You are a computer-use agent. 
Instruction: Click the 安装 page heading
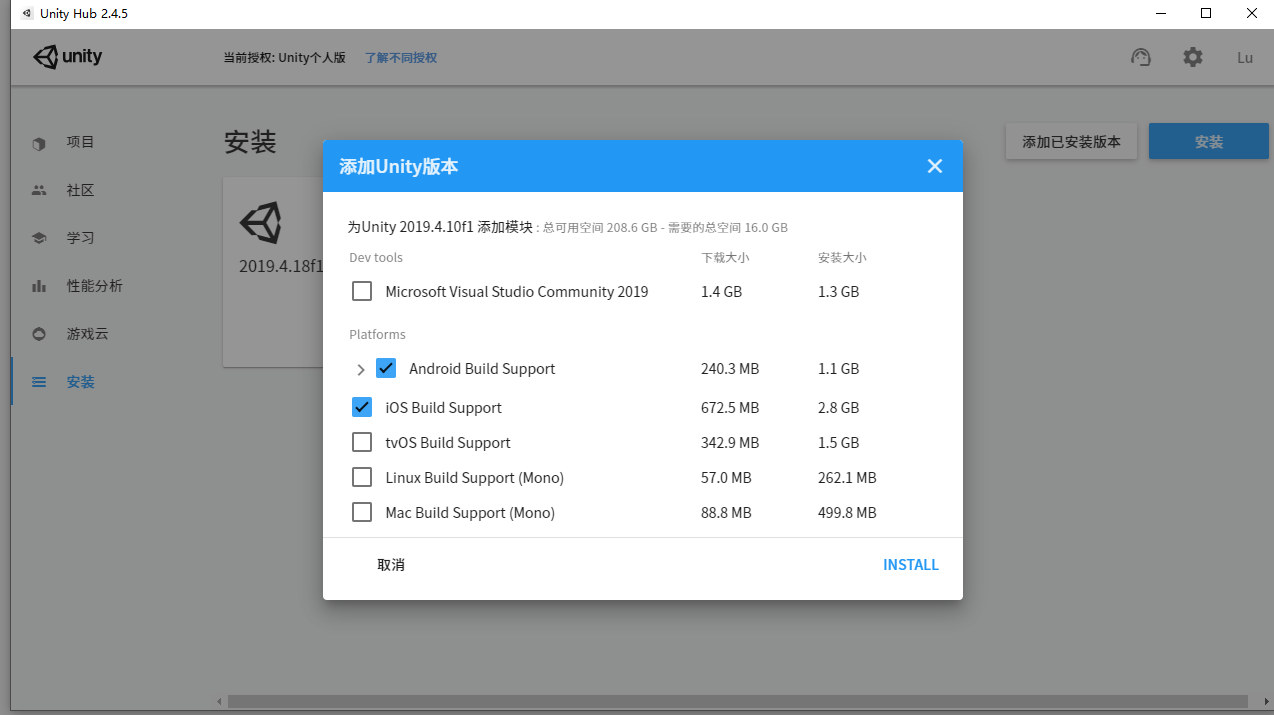pos(250,142)
